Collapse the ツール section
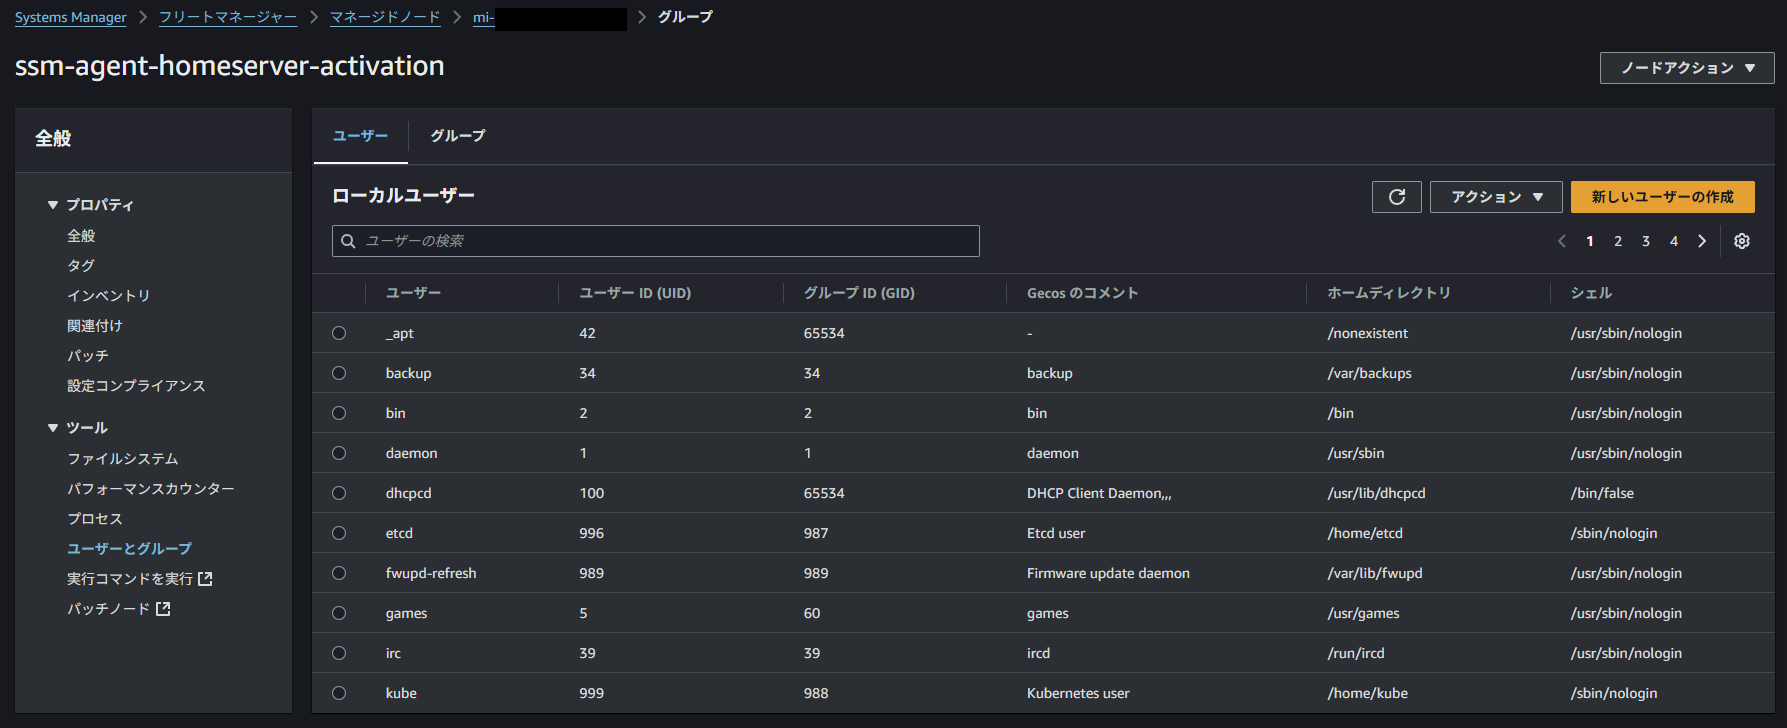Image resolution: width=1787 pixels, height=728 pixels. (53, 428)
